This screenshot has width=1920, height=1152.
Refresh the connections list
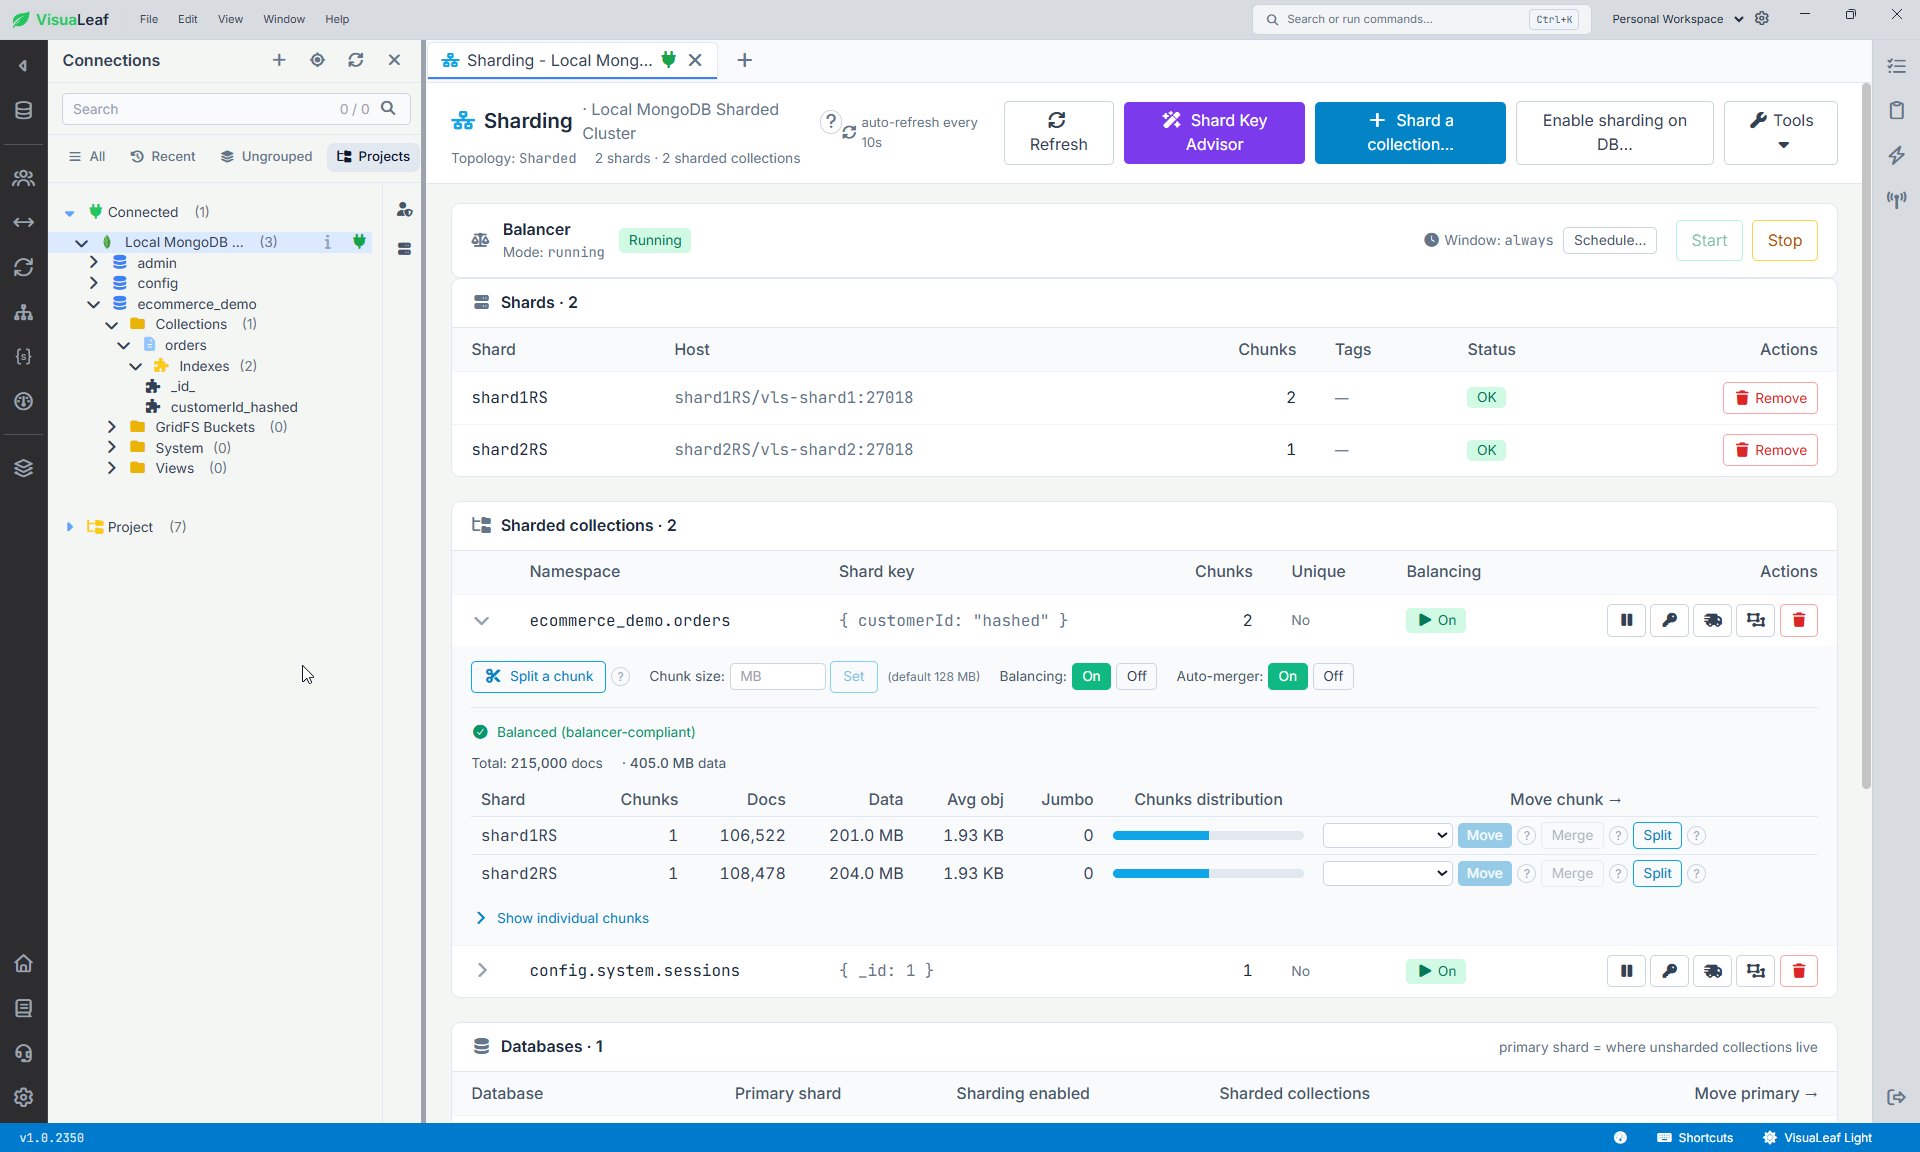[x=355, y=60]
